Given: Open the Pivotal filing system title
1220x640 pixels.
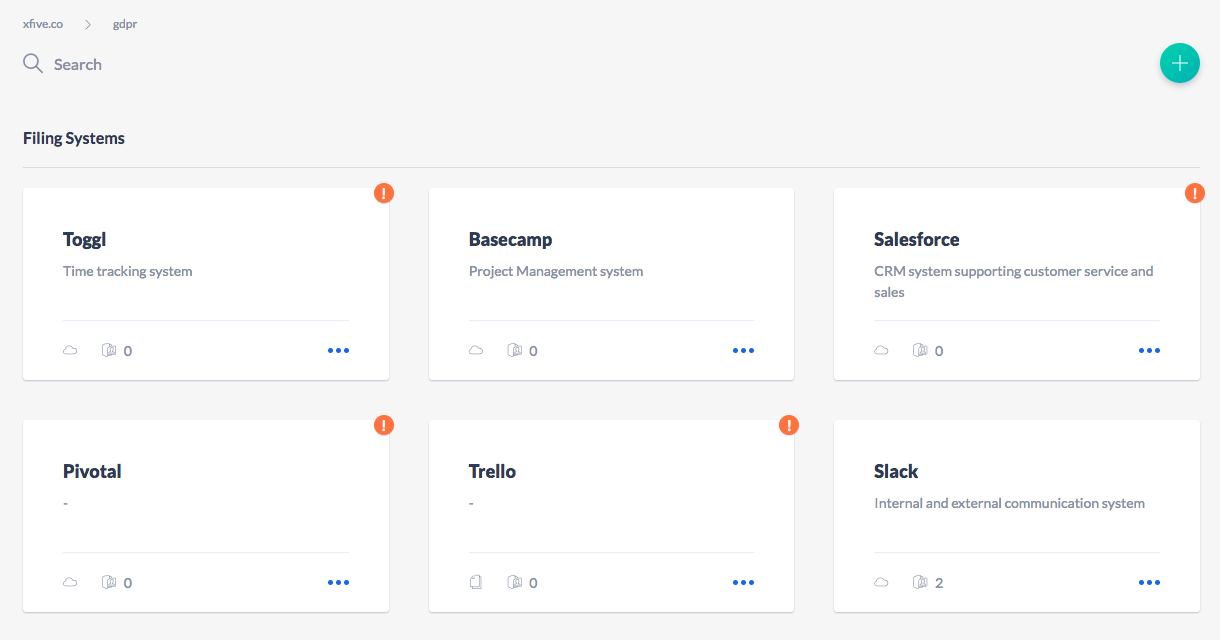Looking at the screenshot, I should tap(92, 472).
